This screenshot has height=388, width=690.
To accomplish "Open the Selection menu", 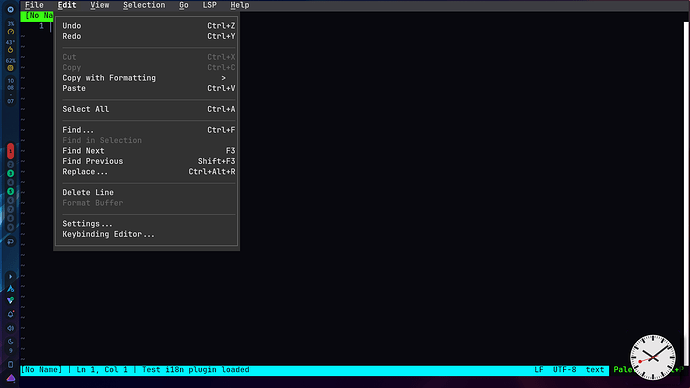I will [x=144, y=5].
